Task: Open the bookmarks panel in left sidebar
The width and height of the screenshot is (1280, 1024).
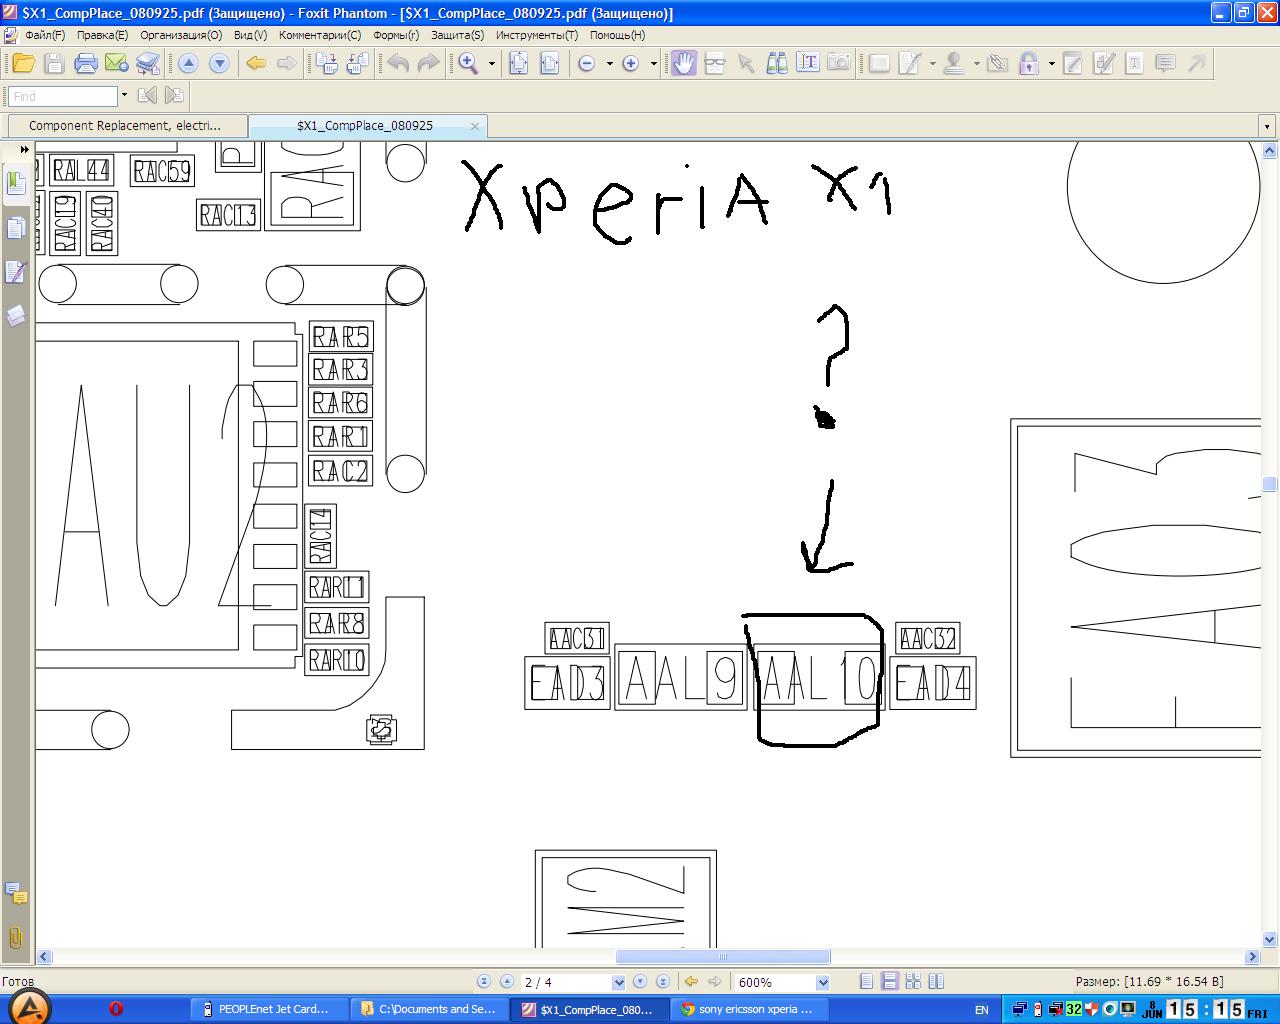Action: click(16, 183)
